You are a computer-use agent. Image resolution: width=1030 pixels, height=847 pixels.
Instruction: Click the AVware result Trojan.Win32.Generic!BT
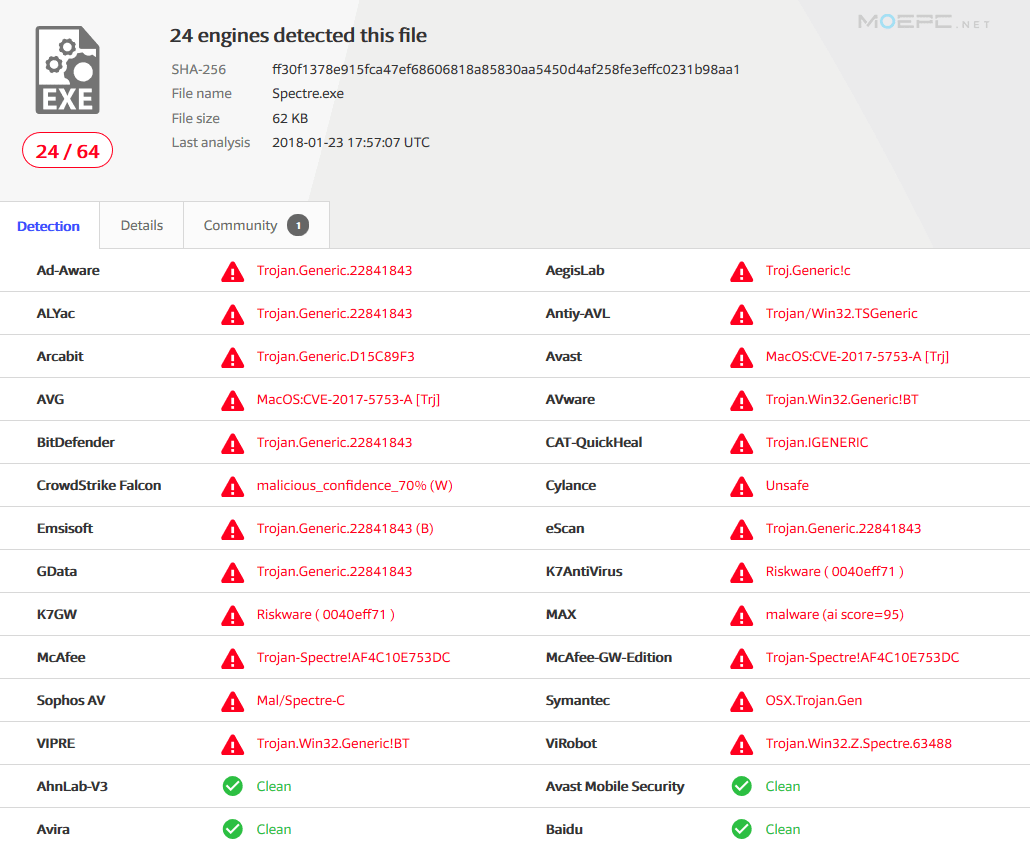842,400
